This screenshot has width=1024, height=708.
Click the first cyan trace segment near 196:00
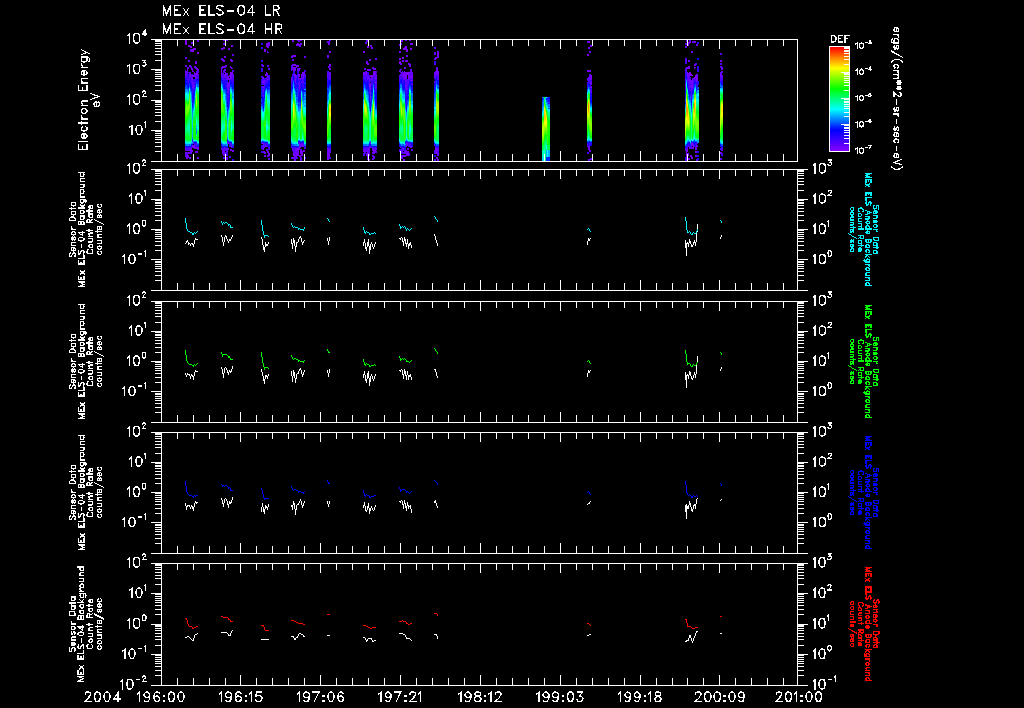191,227
